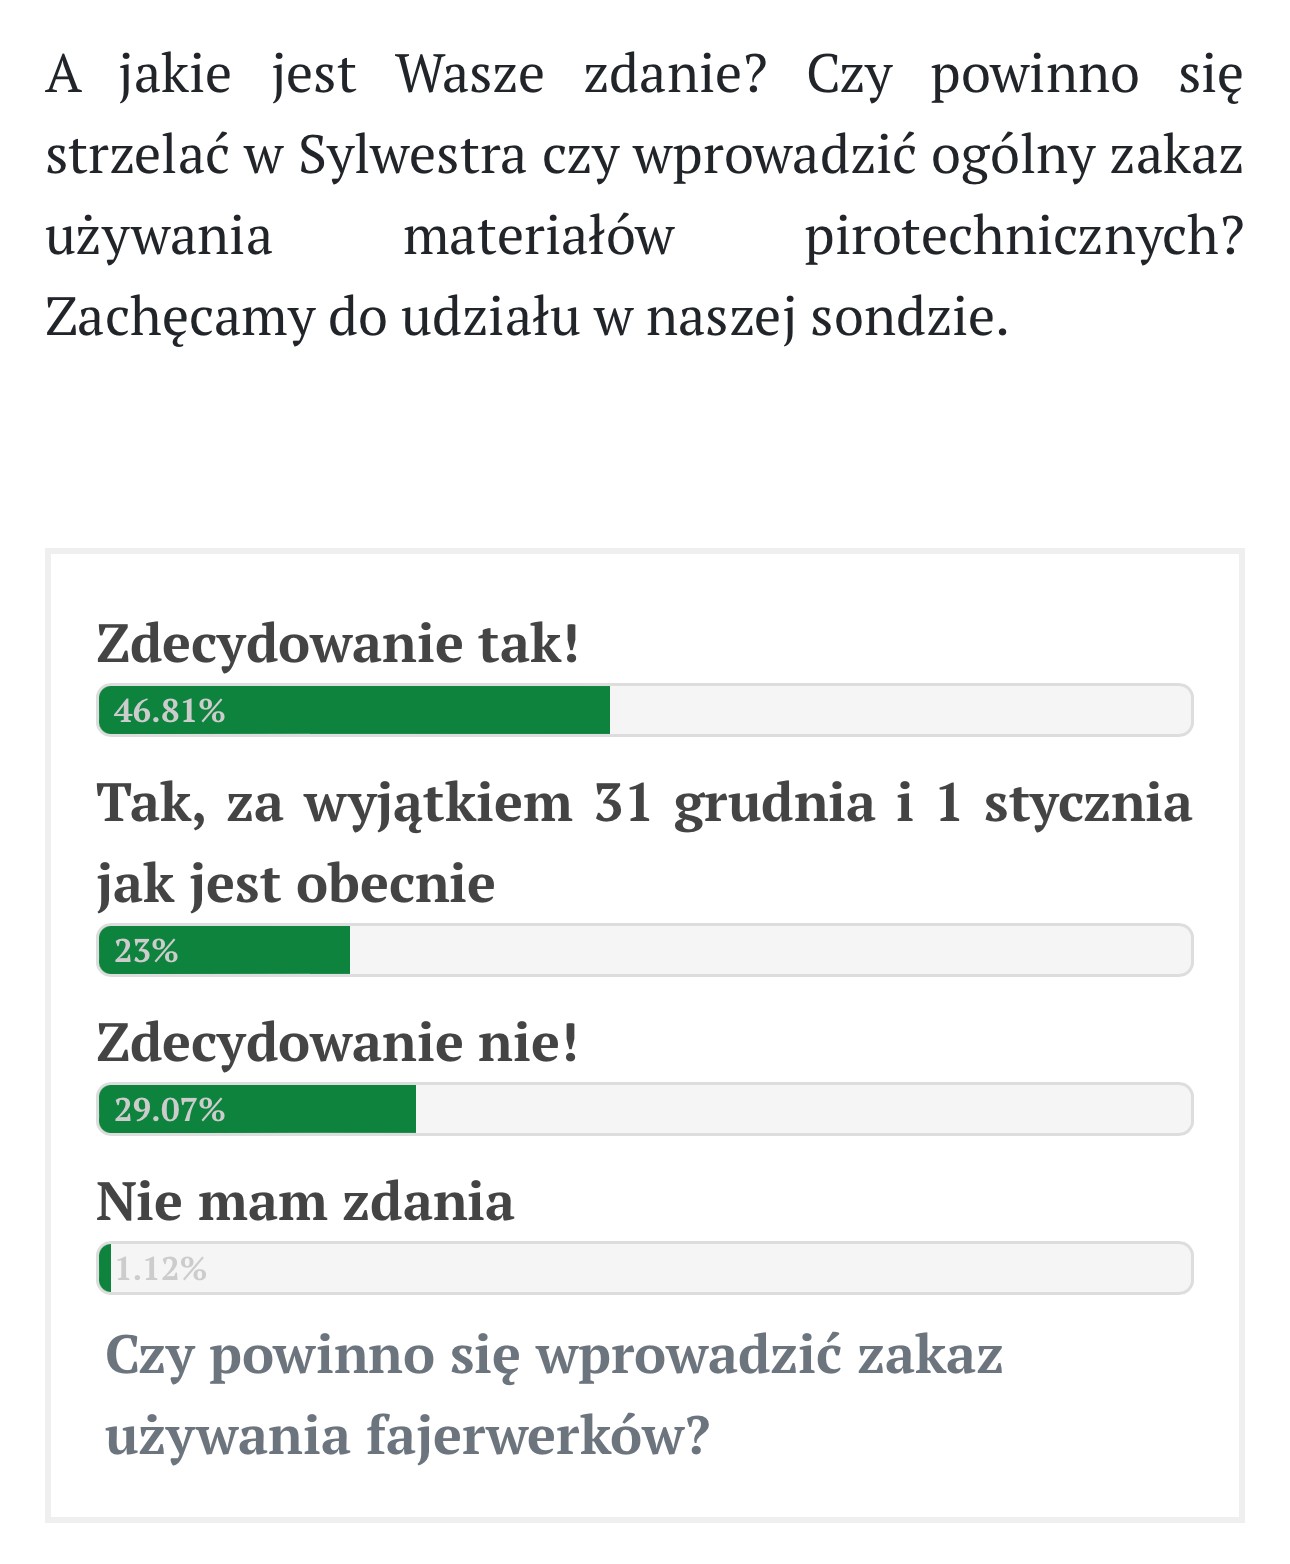The height and width of the screenshot is (1564, 1290).
Task: Click the poll question 'Czy powinno się wprowadzić zakaz'
Action: (554, 1357)
